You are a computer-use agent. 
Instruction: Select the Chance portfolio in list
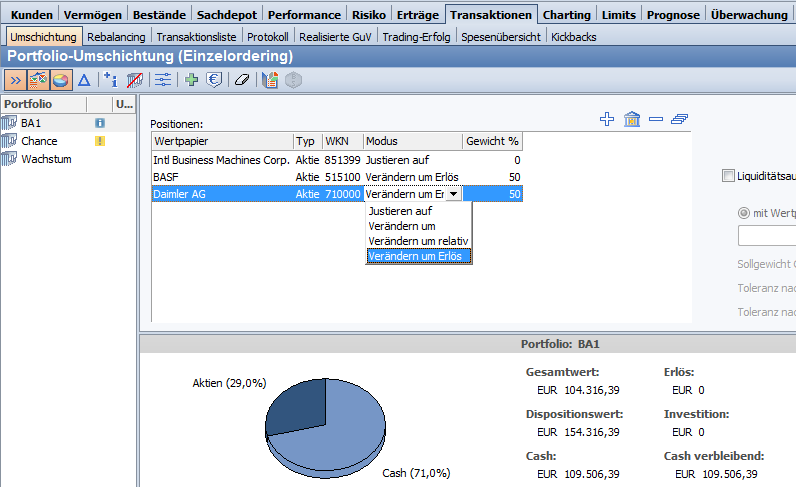coord(39,141)
